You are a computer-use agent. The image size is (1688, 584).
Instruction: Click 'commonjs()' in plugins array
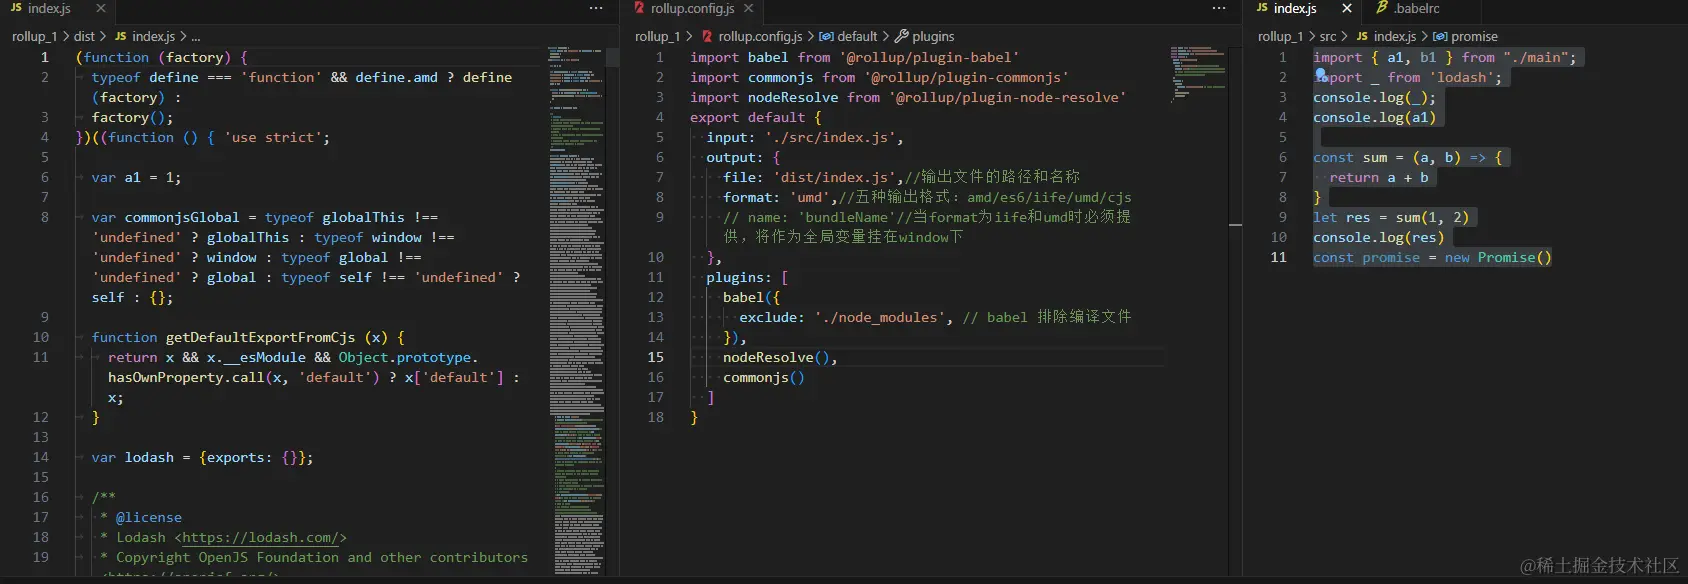(x=764, y=377)
